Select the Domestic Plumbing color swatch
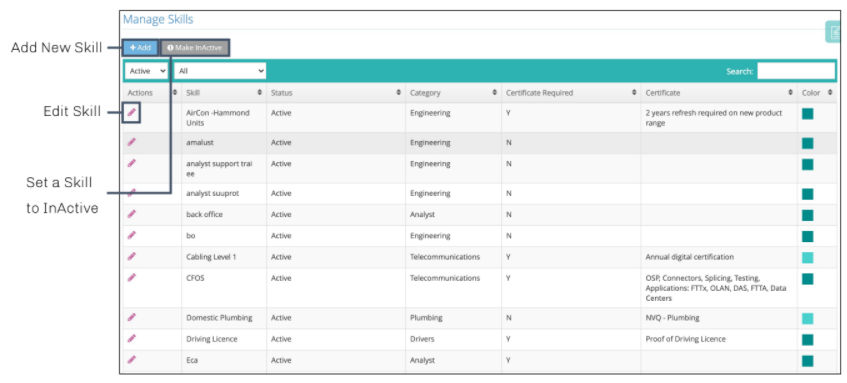Viewport: 847px width, 383px height. point(808,318)
